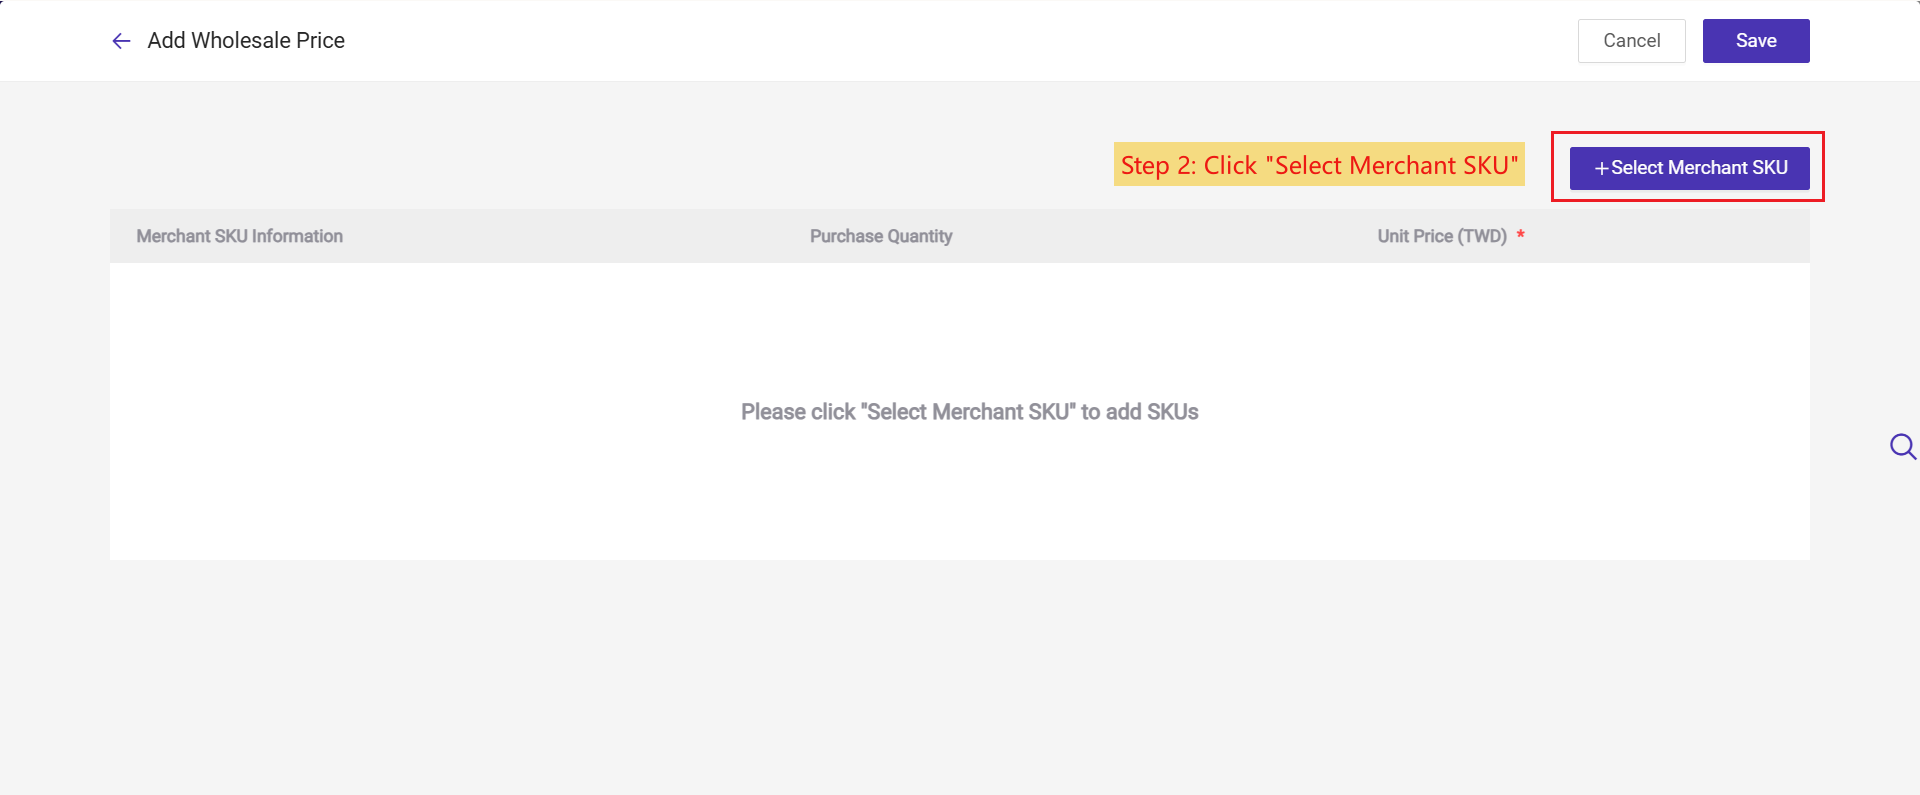Go back using the left arrow icon

point(121,41)
